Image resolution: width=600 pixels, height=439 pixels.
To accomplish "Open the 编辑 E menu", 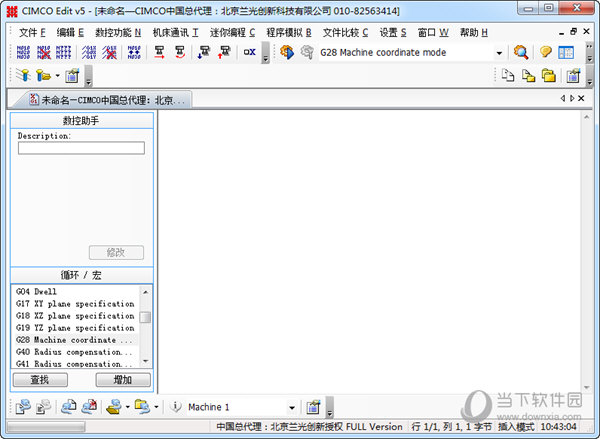I will [70, 33].
